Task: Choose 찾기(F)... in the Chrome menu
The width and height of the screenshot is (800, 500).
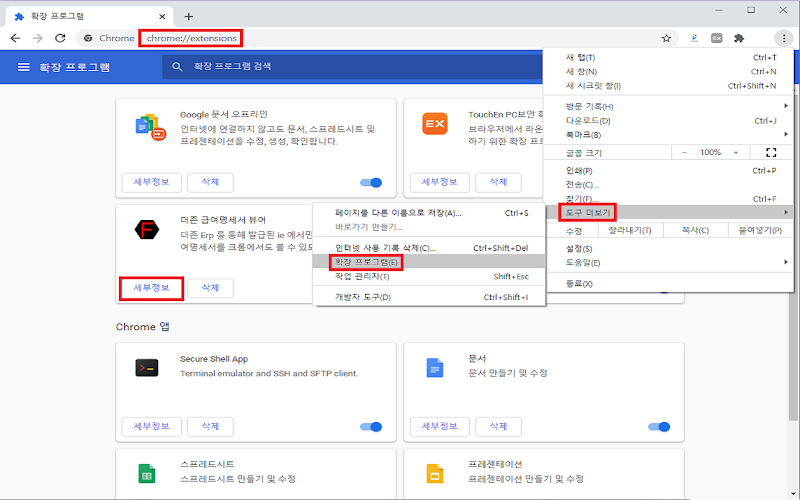Action: 668,198
